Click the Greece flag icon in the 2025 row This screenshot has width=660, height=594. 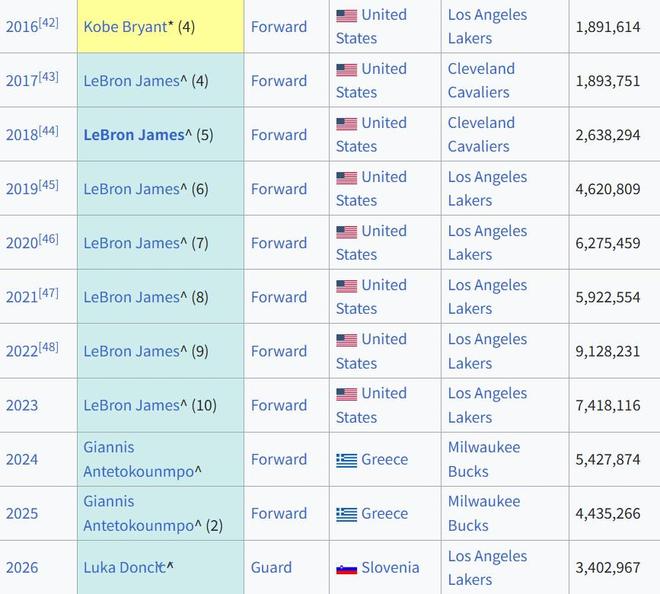346,514
